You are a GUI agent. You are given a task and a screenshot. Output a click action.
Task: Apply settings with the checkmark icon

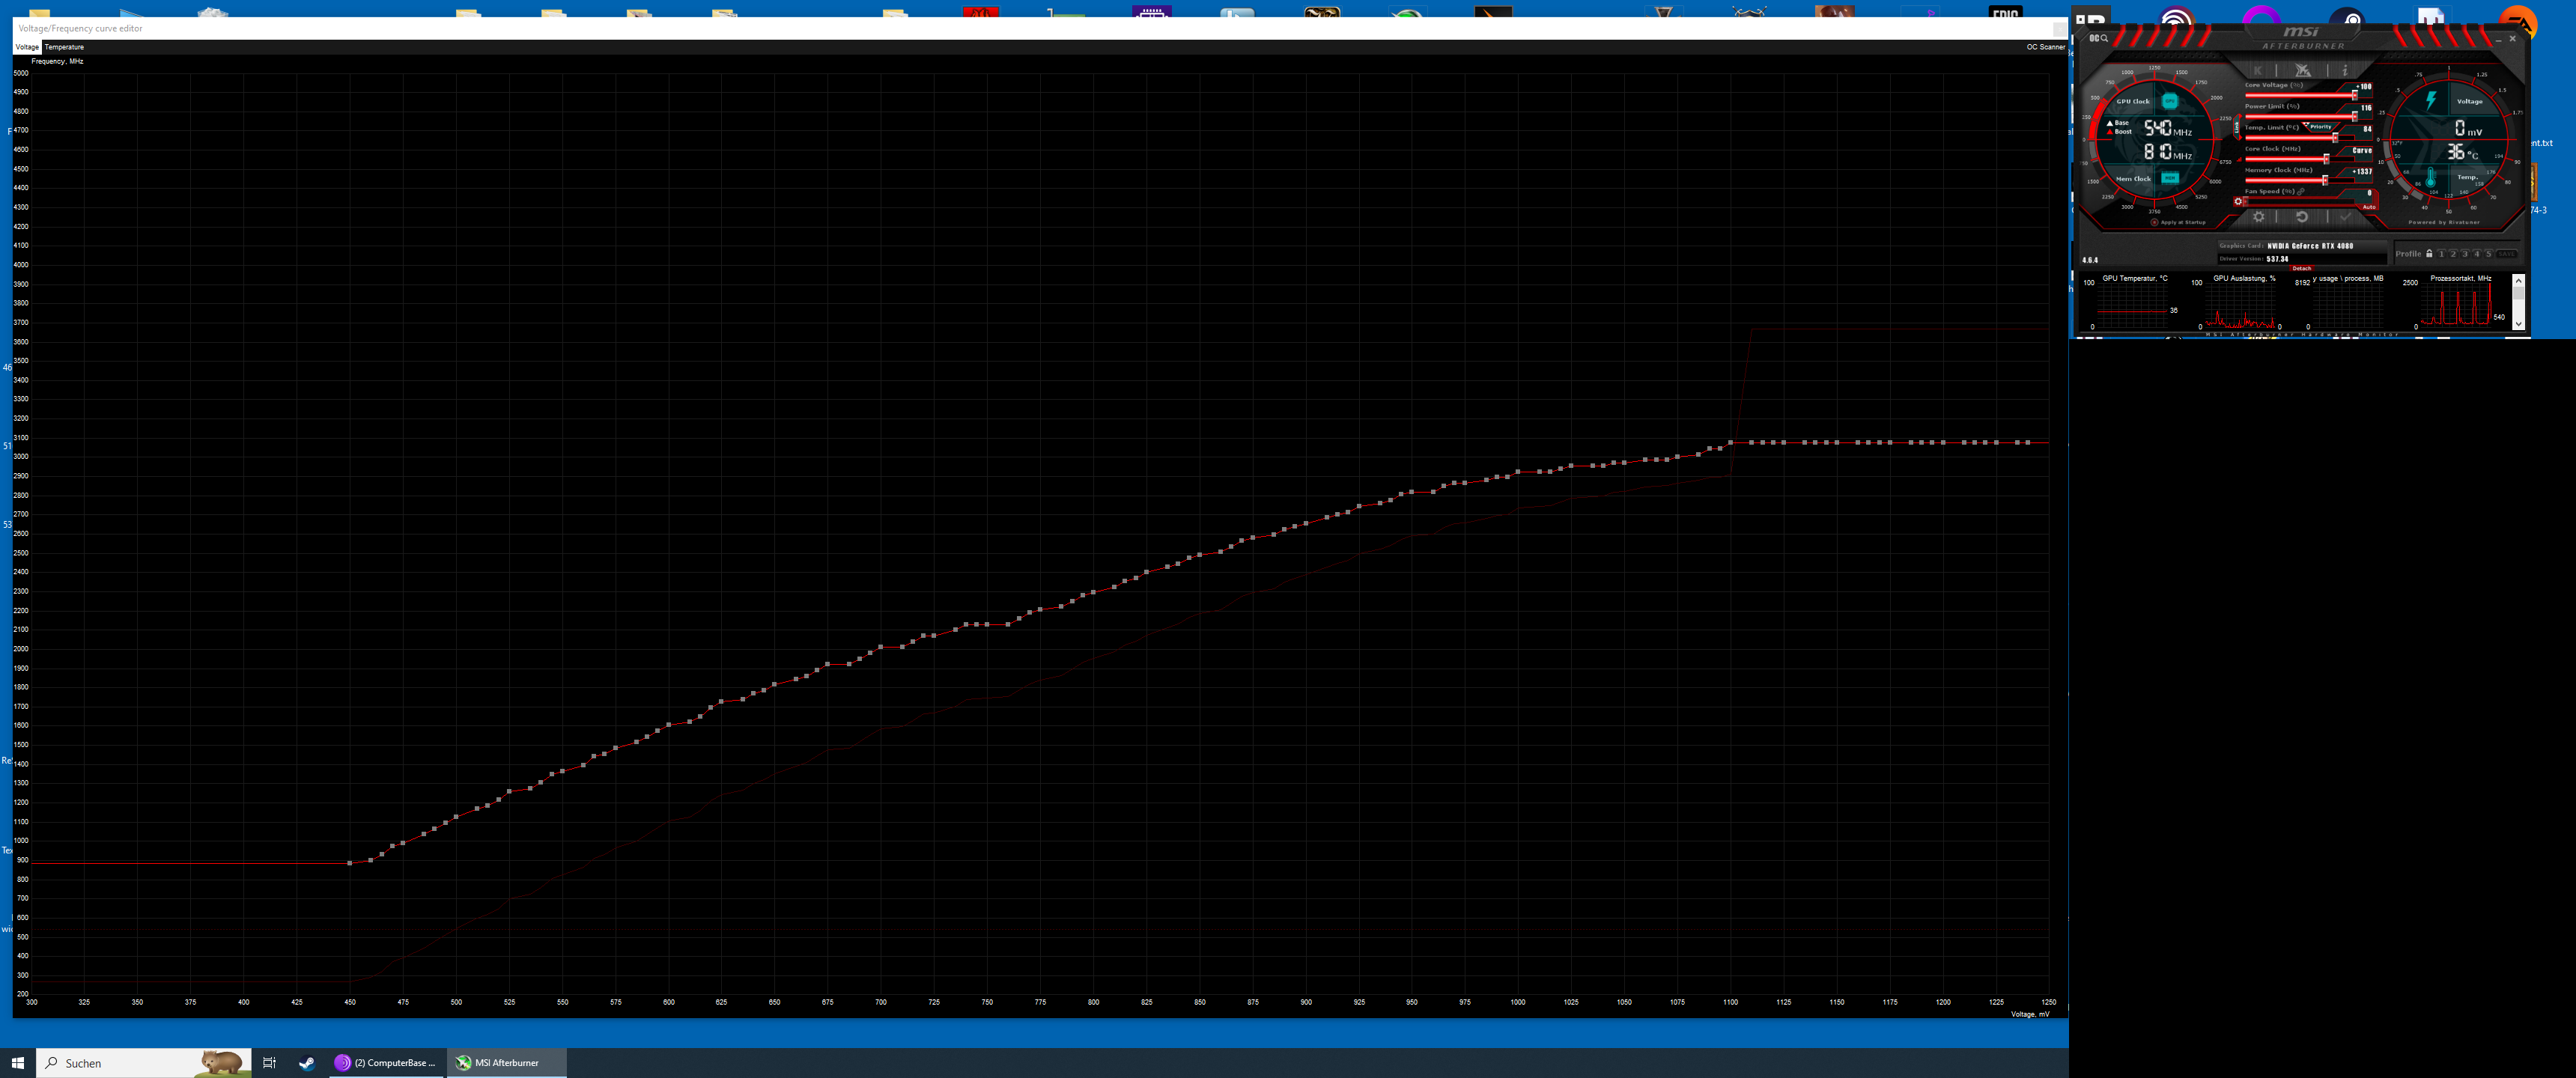pyautogui.click(x=2346, y=217)
